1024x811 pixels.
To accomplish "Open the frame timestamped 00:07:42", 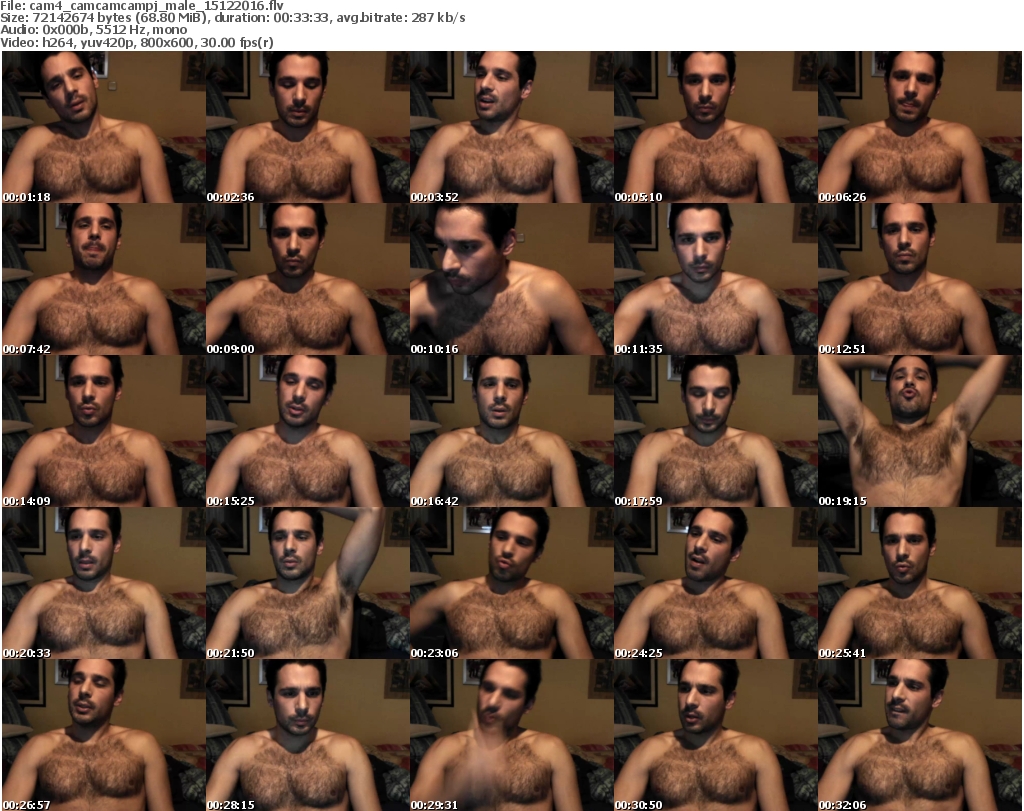I will pyautogui.click(x=103, y=279).
